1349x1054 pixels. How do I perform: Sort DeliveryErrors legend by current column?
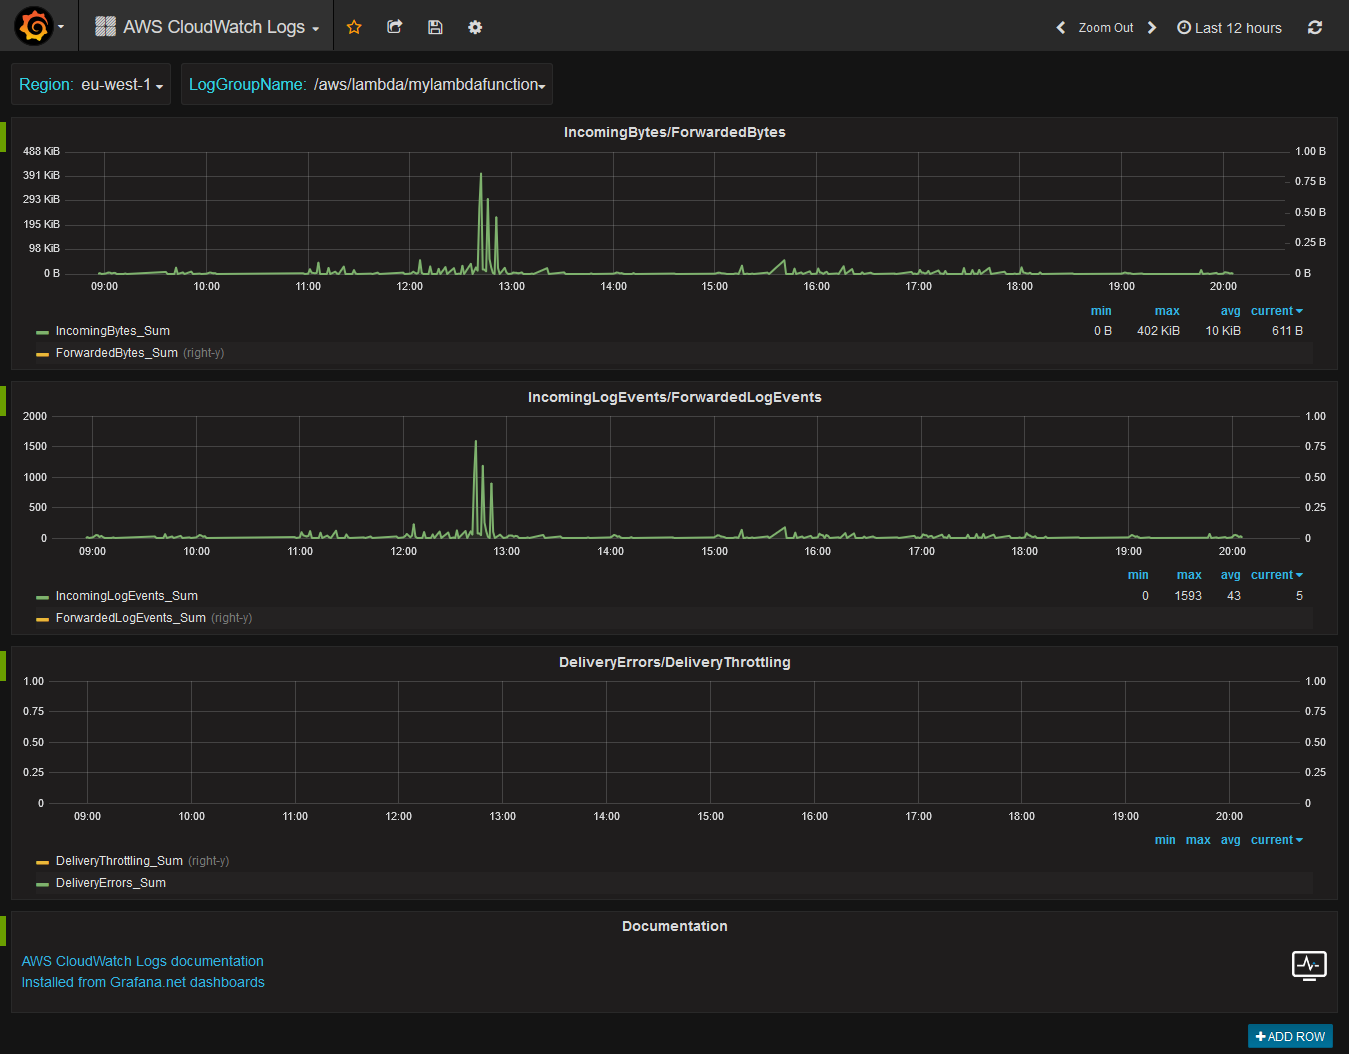point(1277,840)
